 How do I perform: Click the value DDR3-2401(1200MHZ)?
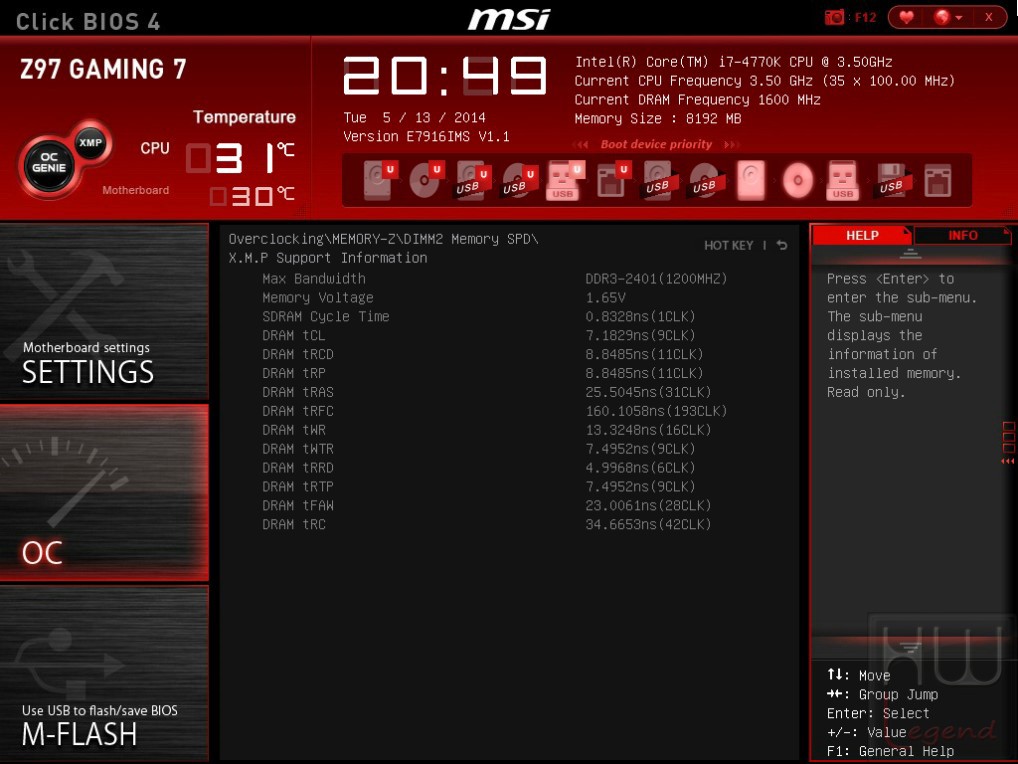click(656, 278)
